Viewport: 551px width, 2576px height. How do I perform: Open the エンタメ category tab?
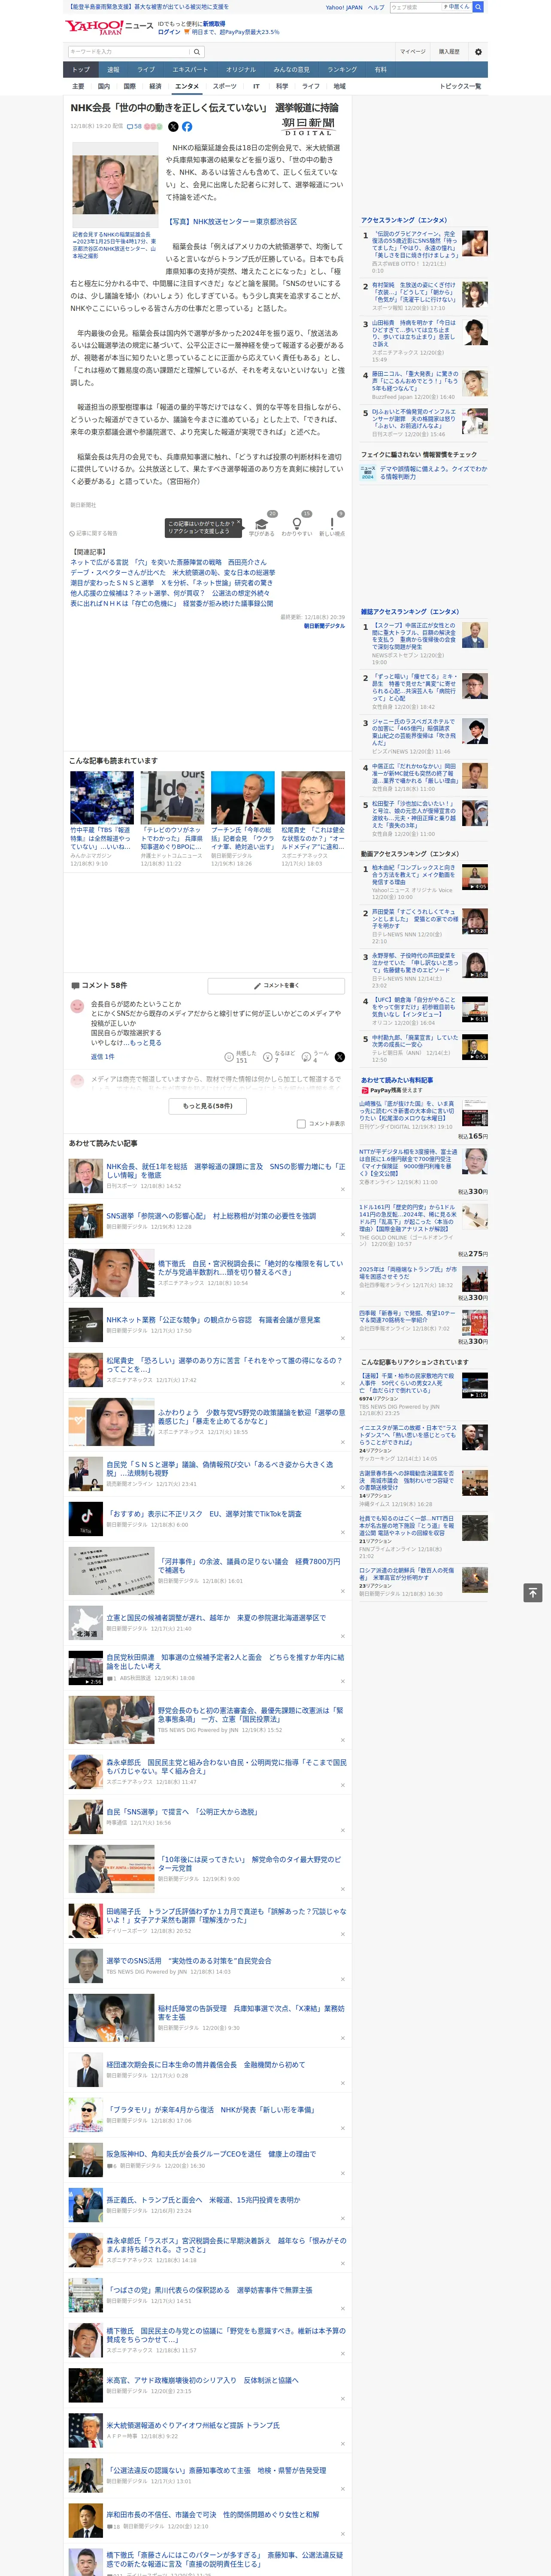187,86
